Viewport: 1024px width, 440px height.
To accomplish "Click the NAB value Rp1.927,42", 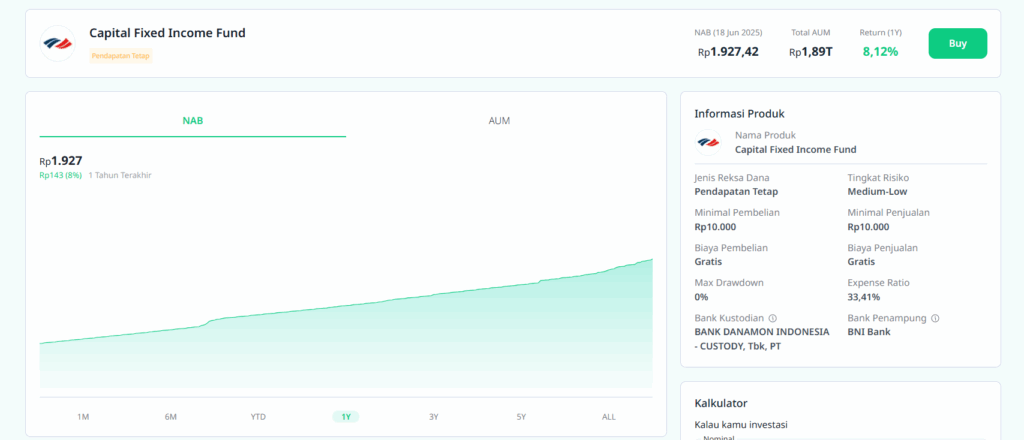I will [x=728, y=52].
